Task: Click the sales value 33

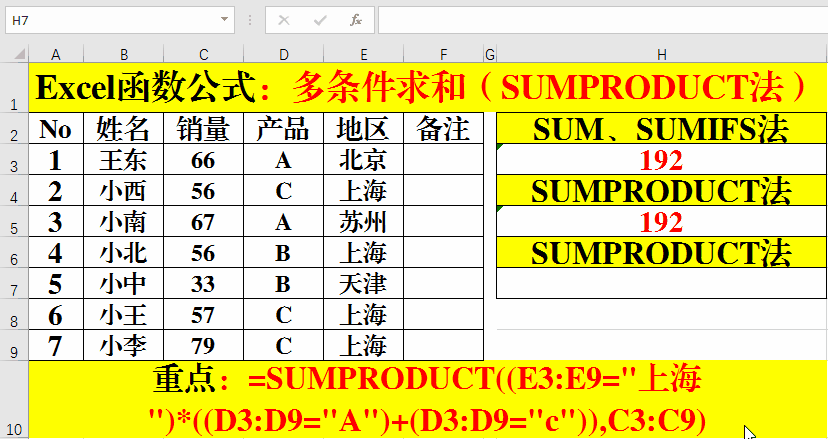Action: (204, 283)
